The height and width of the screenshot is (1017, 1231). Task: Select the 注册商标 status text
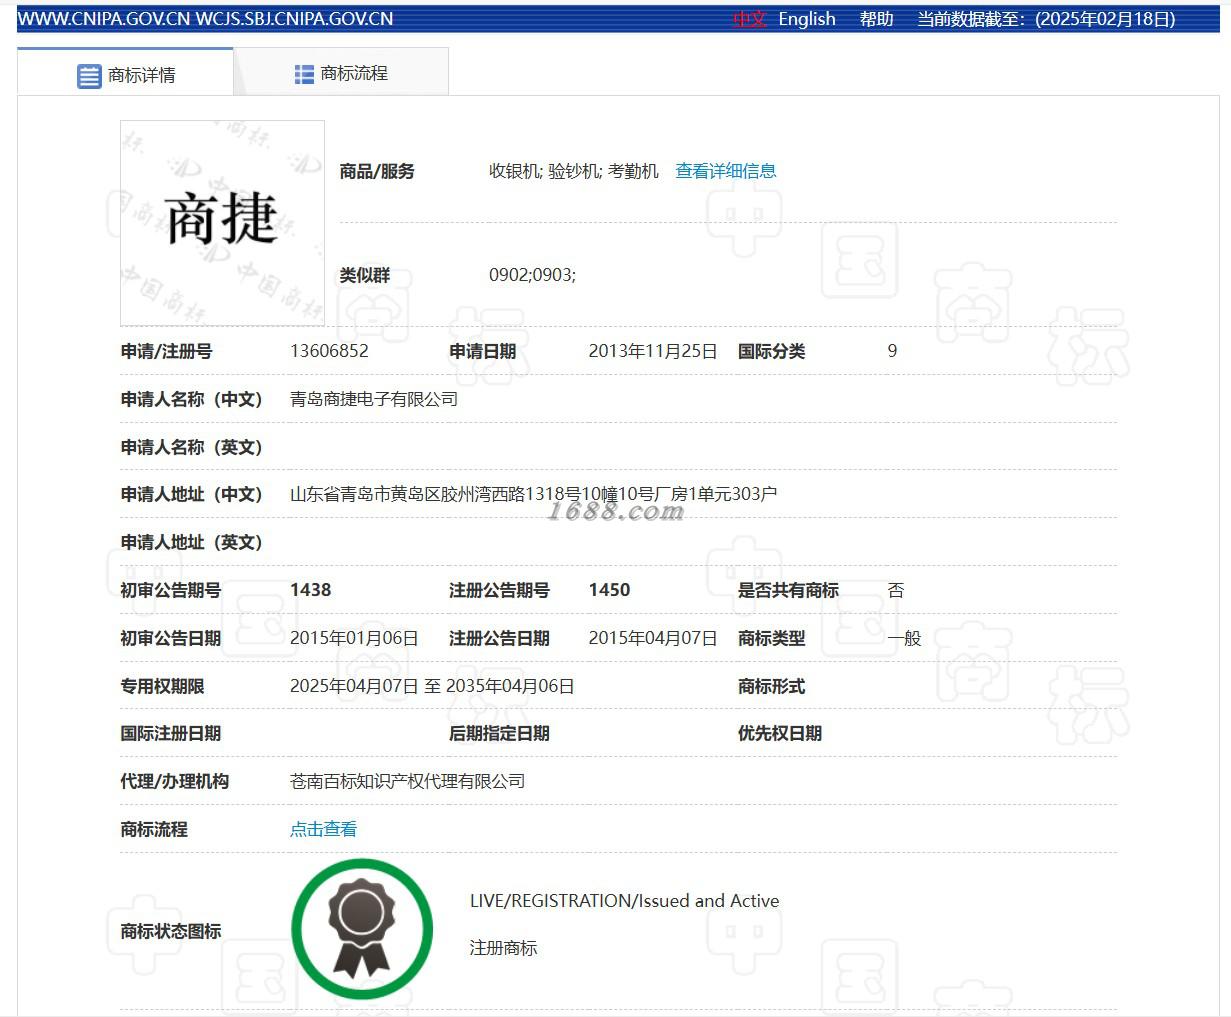[x=503, y=948]
